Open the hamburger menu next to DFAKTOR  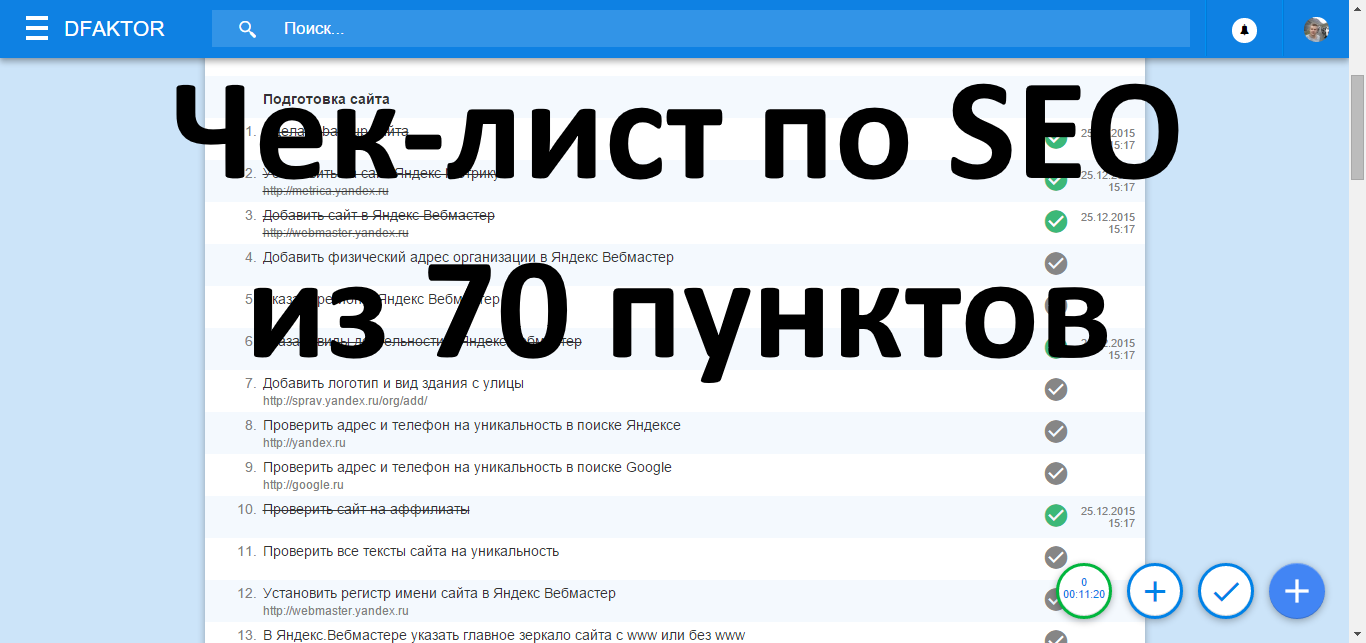pyautogui.click(x=37, y=29)
